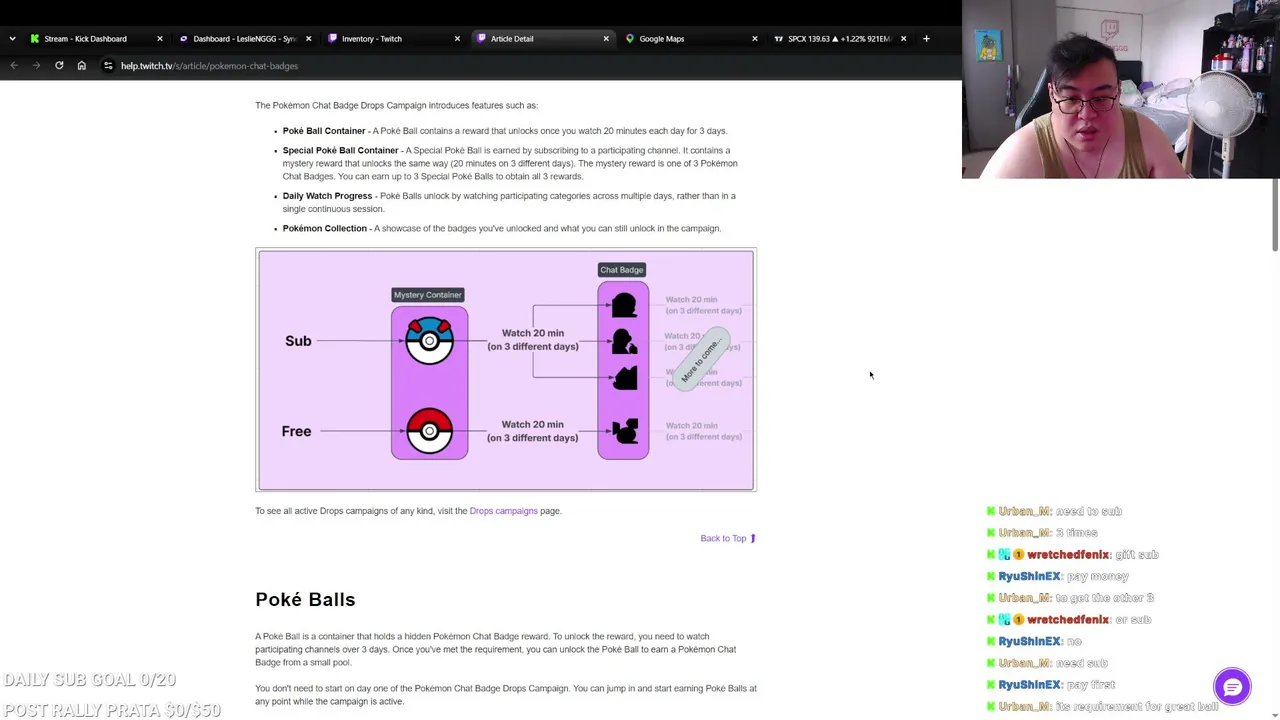Viewport: 1280px width, 720px height.
Task: Open the Drops campaigns link
Action: [503, 511]
